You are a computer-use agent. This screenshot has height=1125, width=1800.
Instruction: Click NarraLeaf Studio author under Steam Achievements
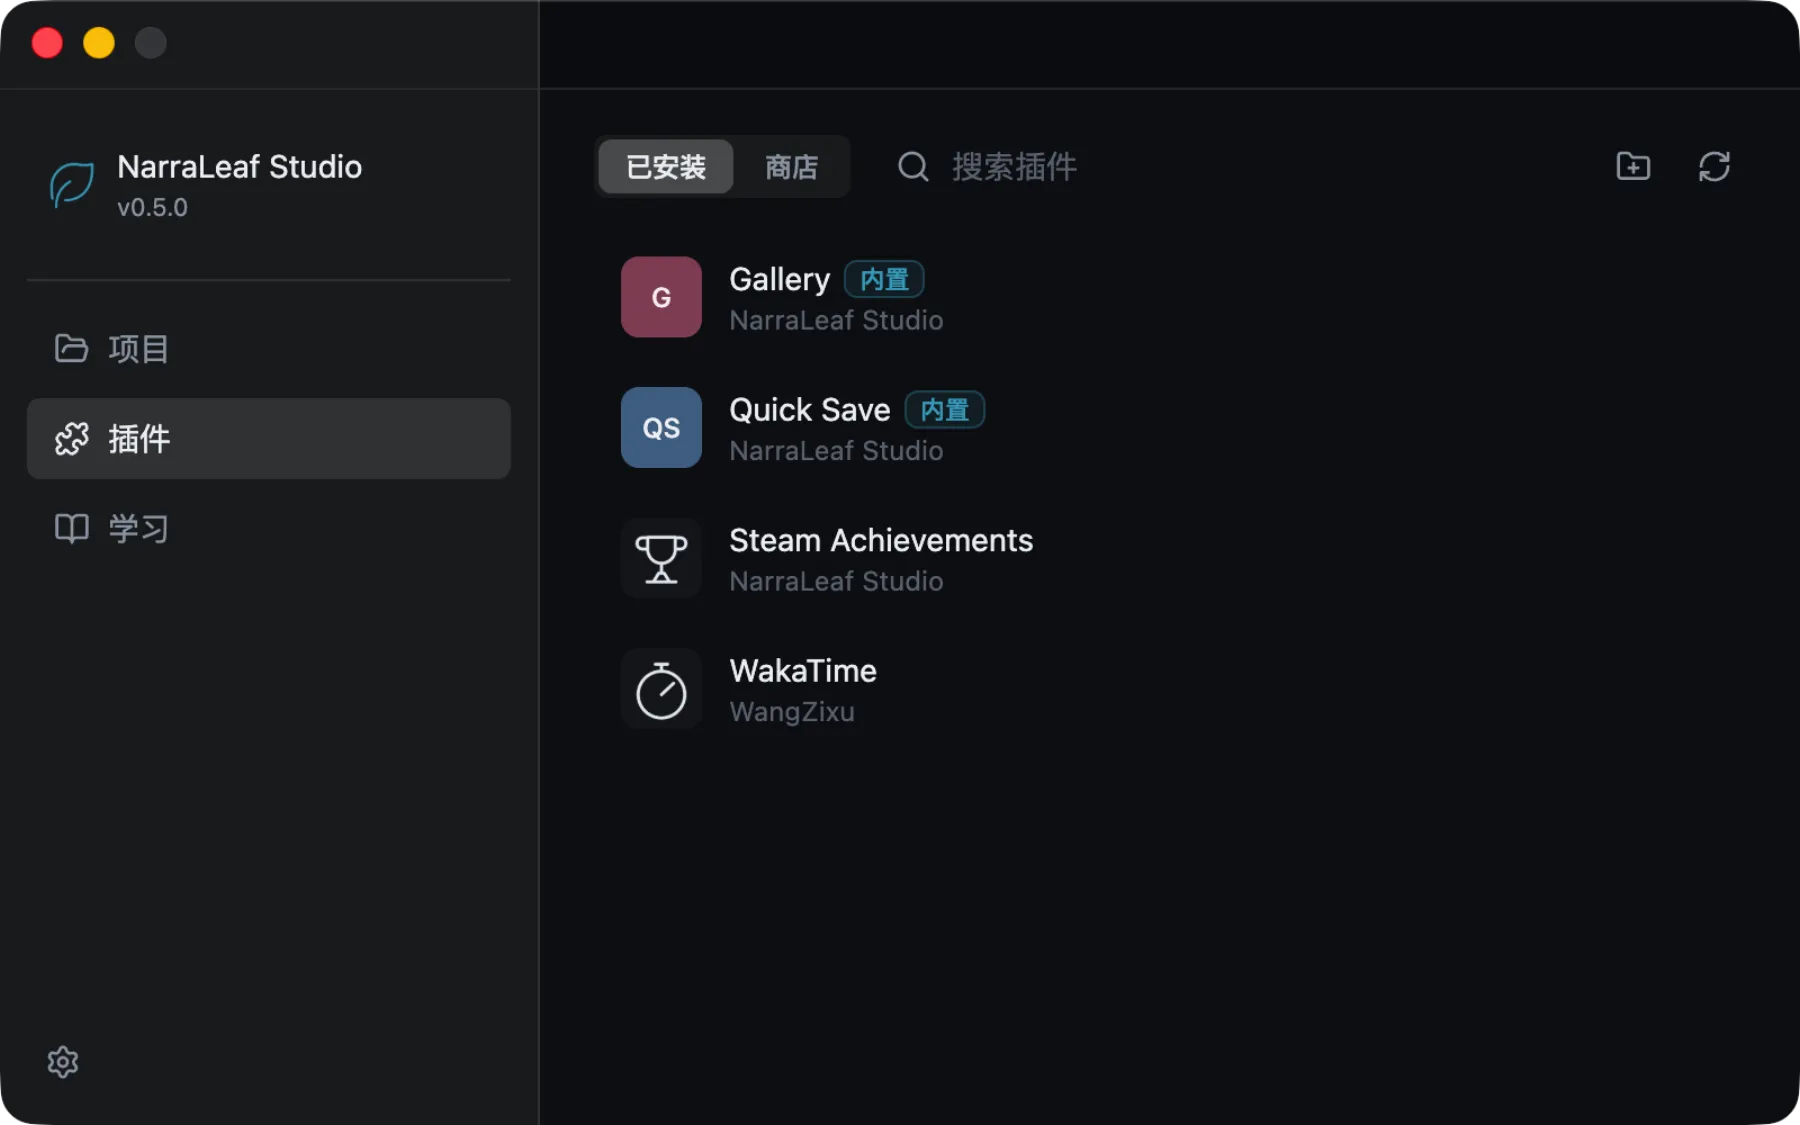(x=836, y=581)
